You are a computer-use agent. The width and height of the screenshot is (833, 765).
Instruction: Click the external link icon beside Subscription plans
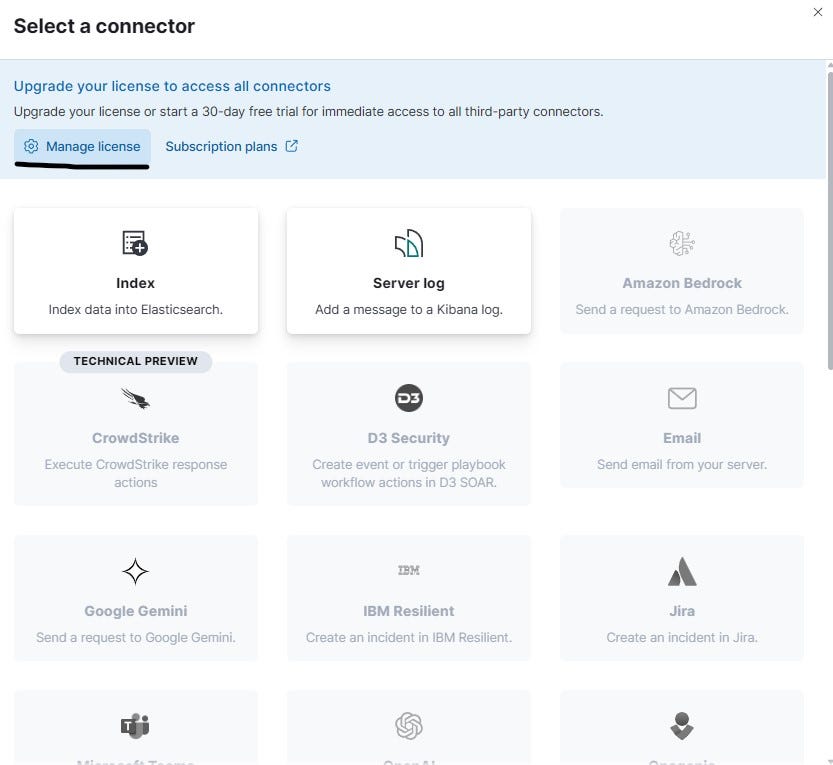(x=292, y=146)
